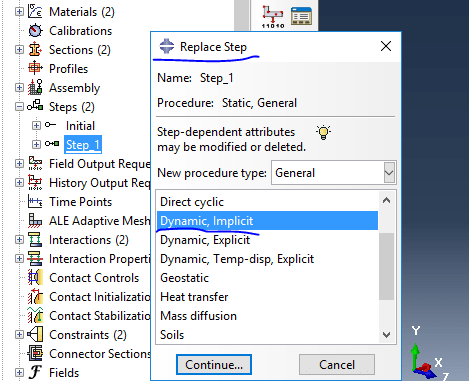This screenshot has width=469, height=381.
Task: Close the Replace Step dialog
Action: tap(386, 46)
